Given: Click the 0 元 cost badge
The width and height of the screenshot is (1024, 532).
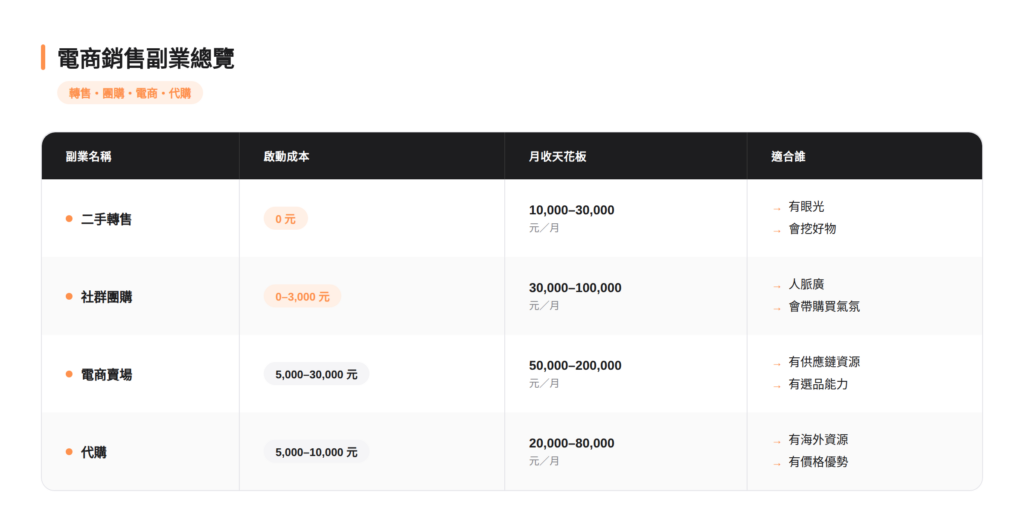Looking at the screenshot, I should click(285, 219).
